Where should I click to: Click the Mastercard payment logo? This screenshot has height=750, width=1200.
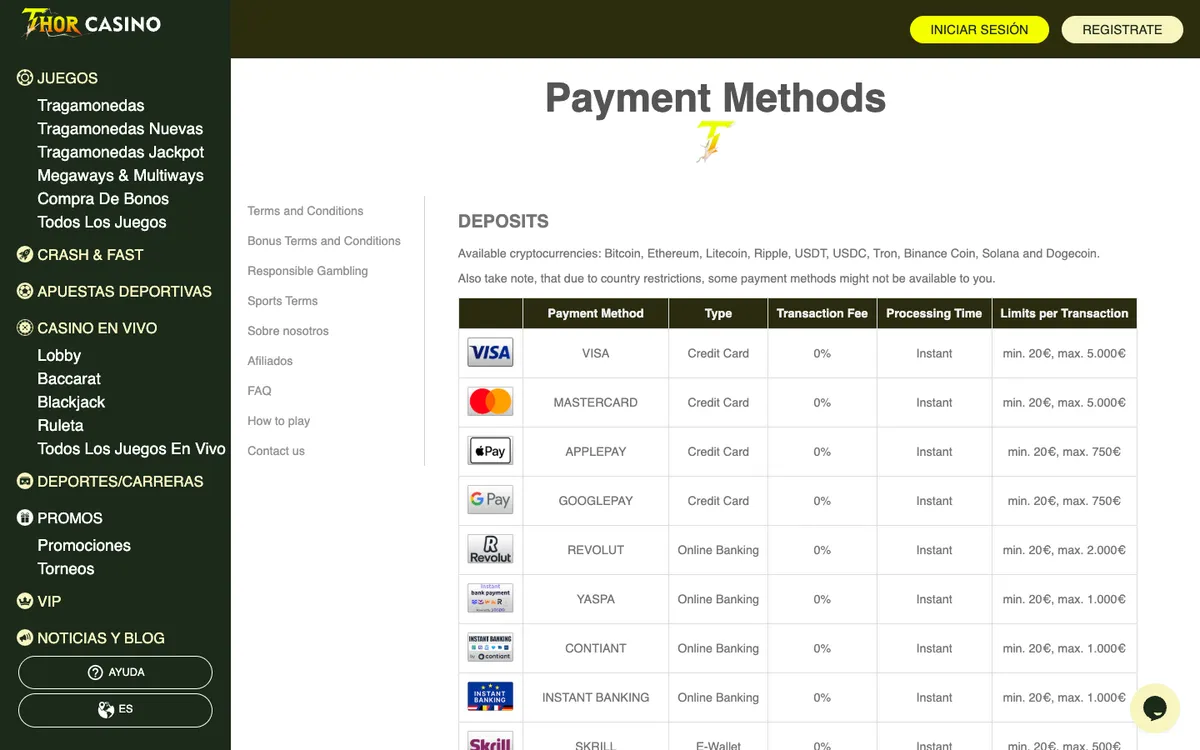click(490, 402)
